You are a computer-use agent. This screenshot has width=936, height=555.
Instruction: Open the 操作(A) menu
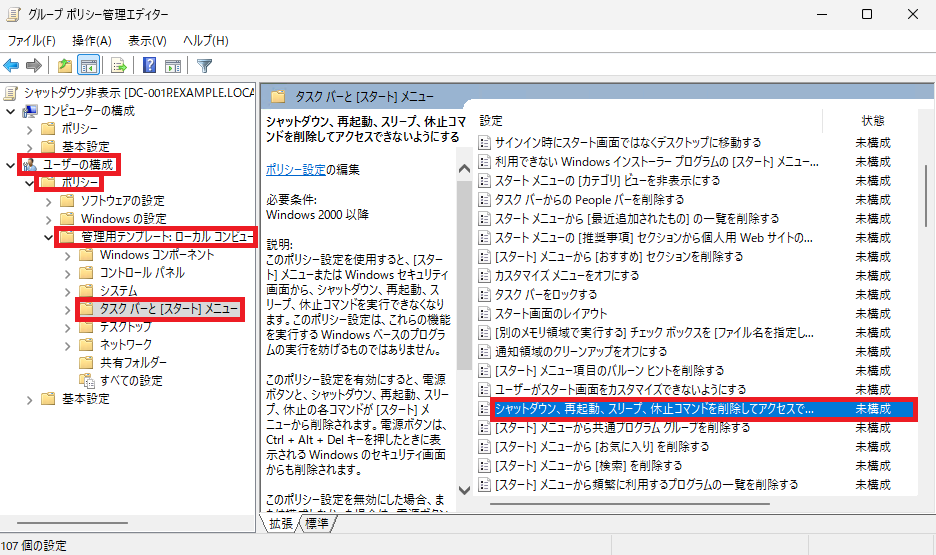click(92, 41)
